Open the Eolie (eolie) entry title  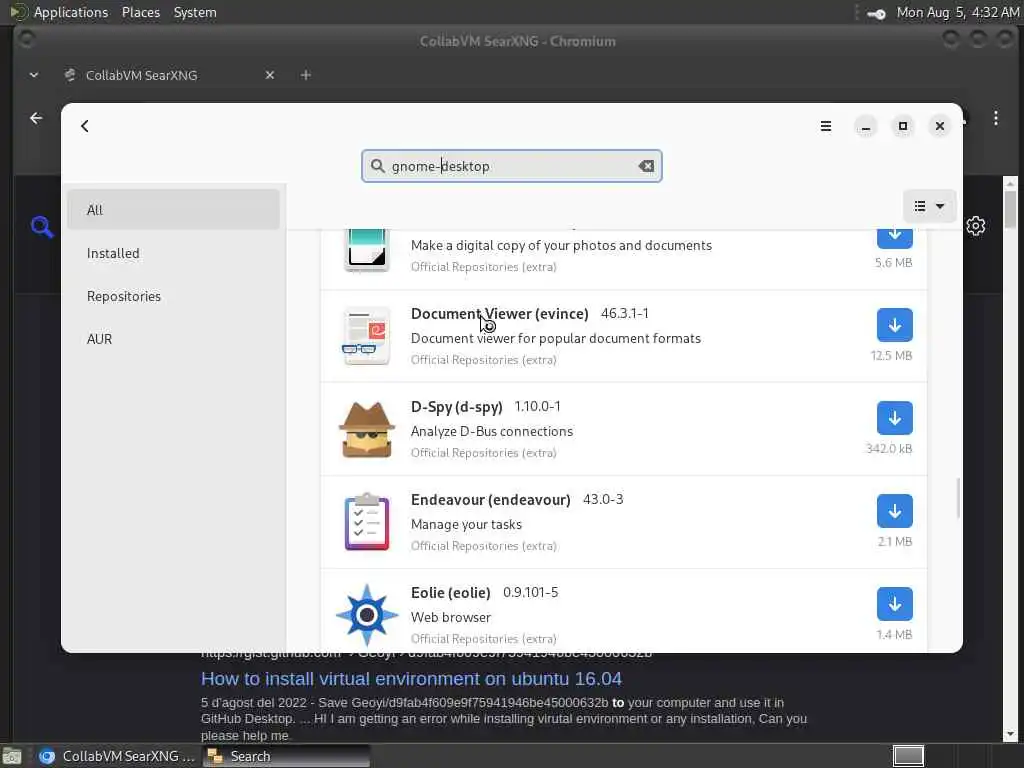point(451,592)
